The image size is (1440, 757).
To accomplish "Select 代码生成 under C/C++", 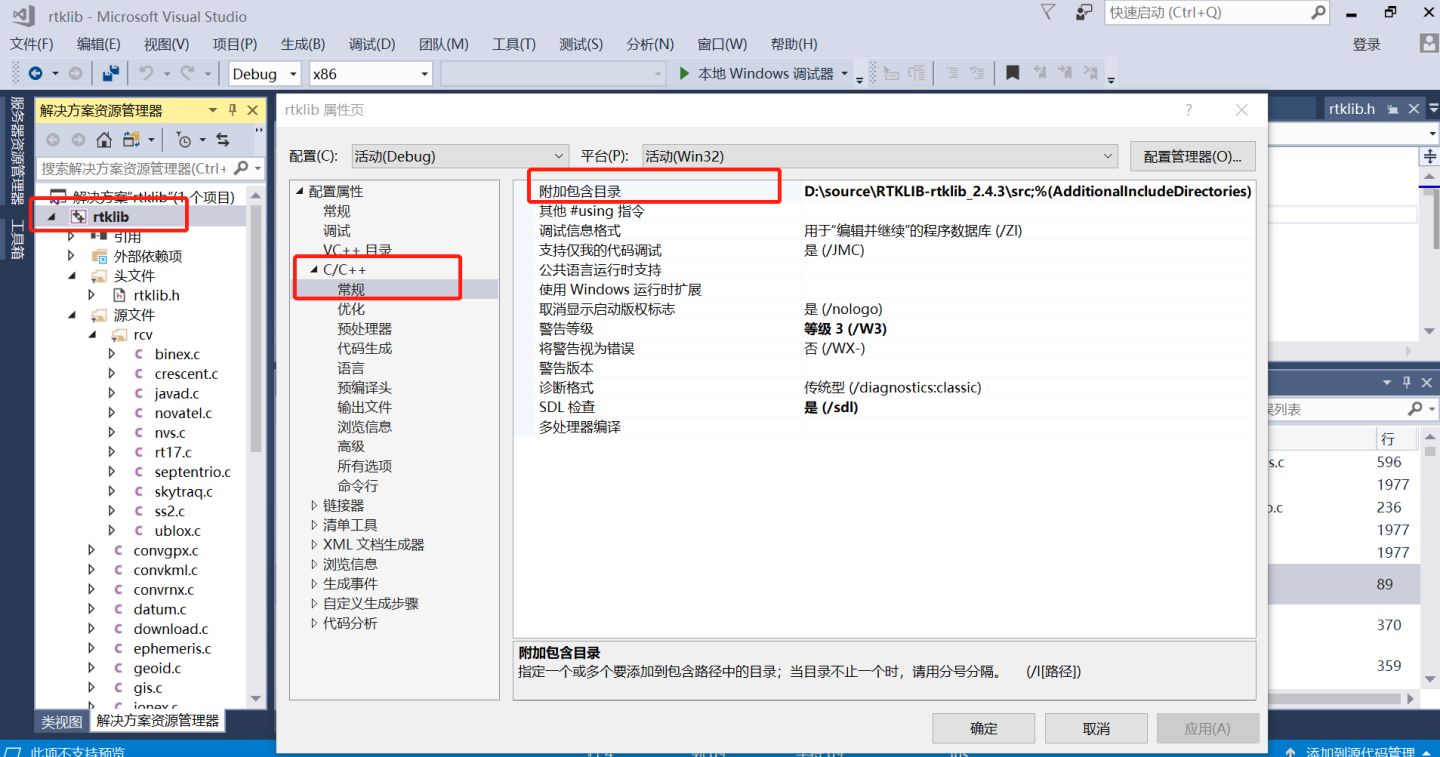I will (364, 348).
